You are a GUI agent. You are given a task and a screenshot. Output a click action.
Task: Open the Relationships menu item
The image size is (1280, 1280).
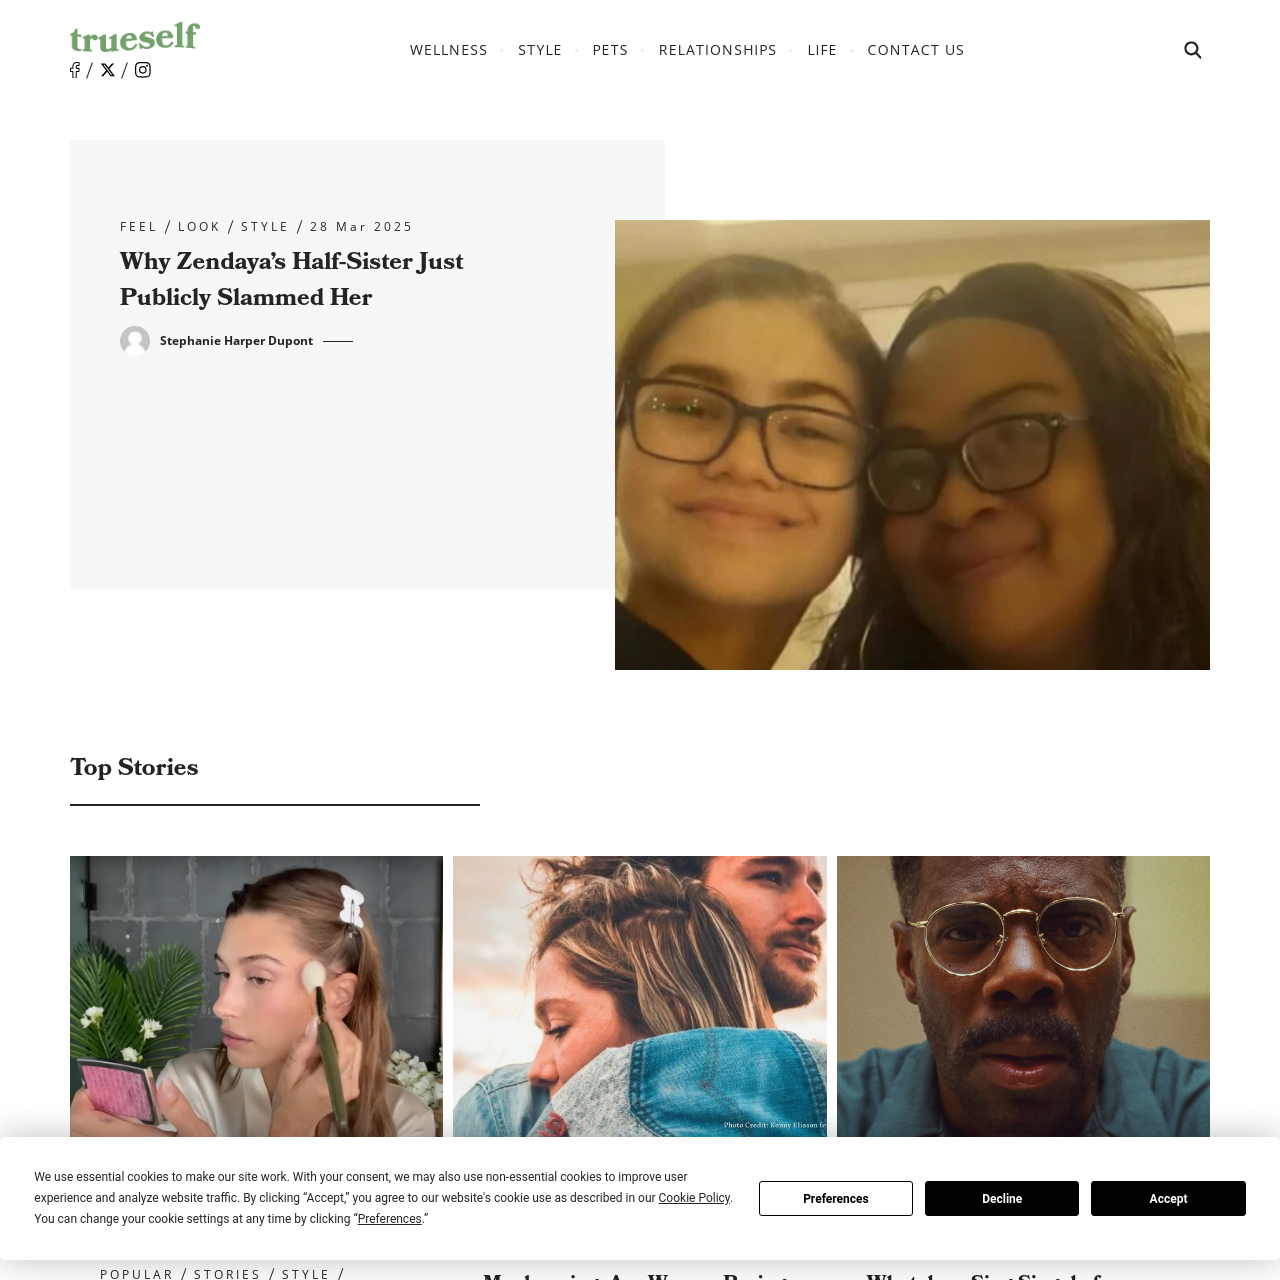(718, 50)
